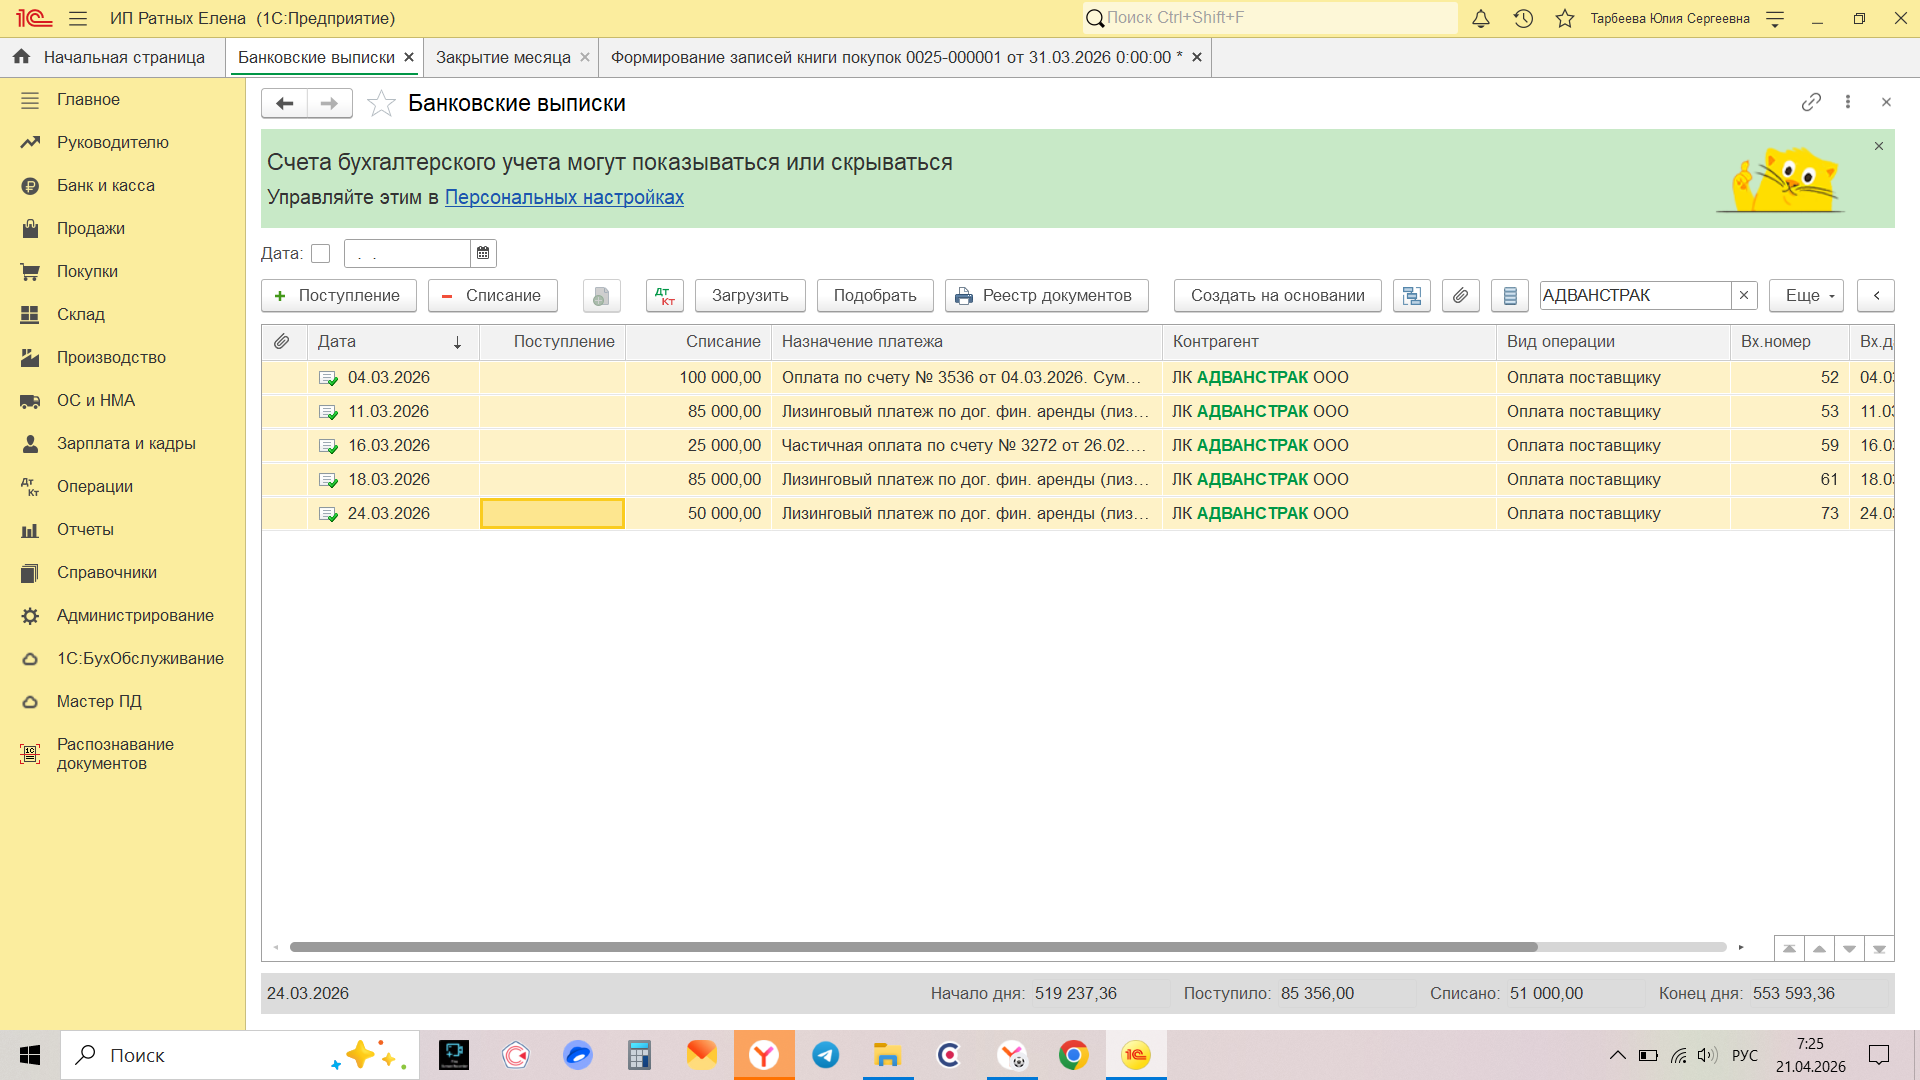
Task: Click the Создать на основании button
Action: [1277, 295]
